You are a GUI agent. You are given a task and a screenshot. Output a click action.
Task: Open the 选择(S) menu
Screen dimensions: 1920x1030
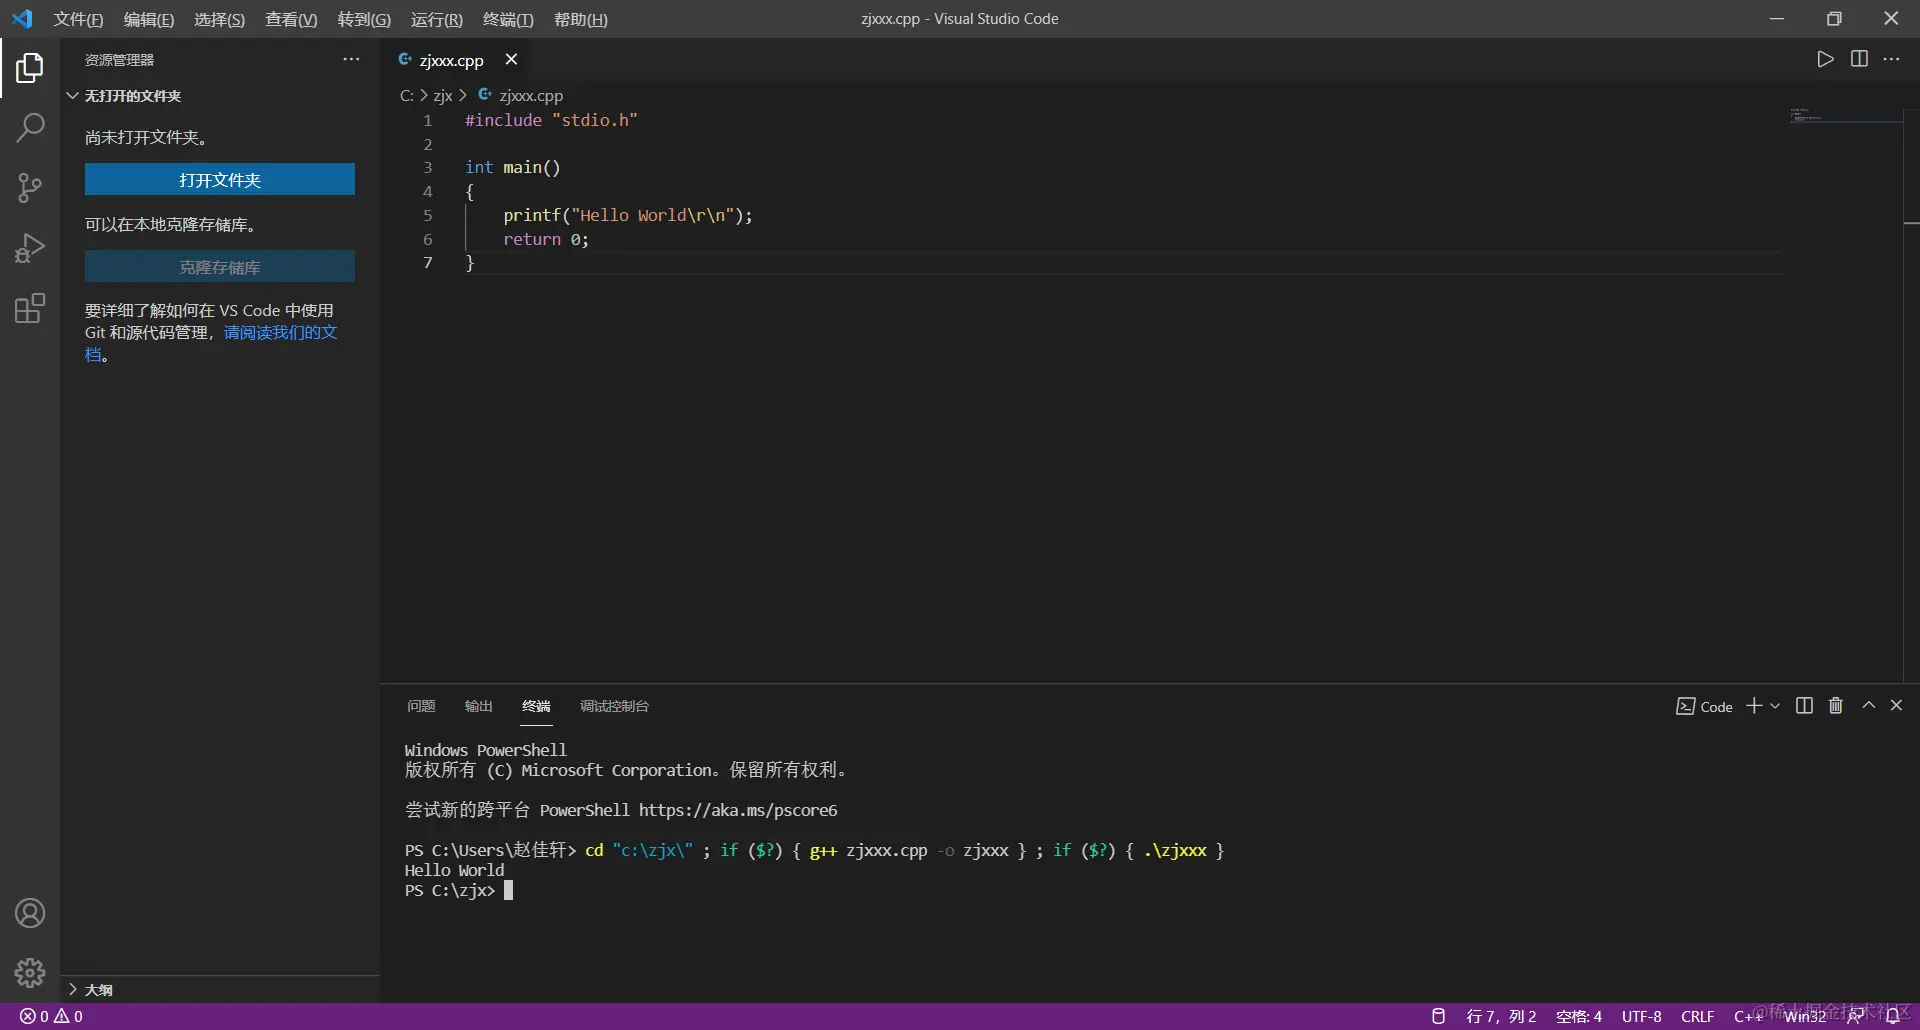click(x=219, y=20)
